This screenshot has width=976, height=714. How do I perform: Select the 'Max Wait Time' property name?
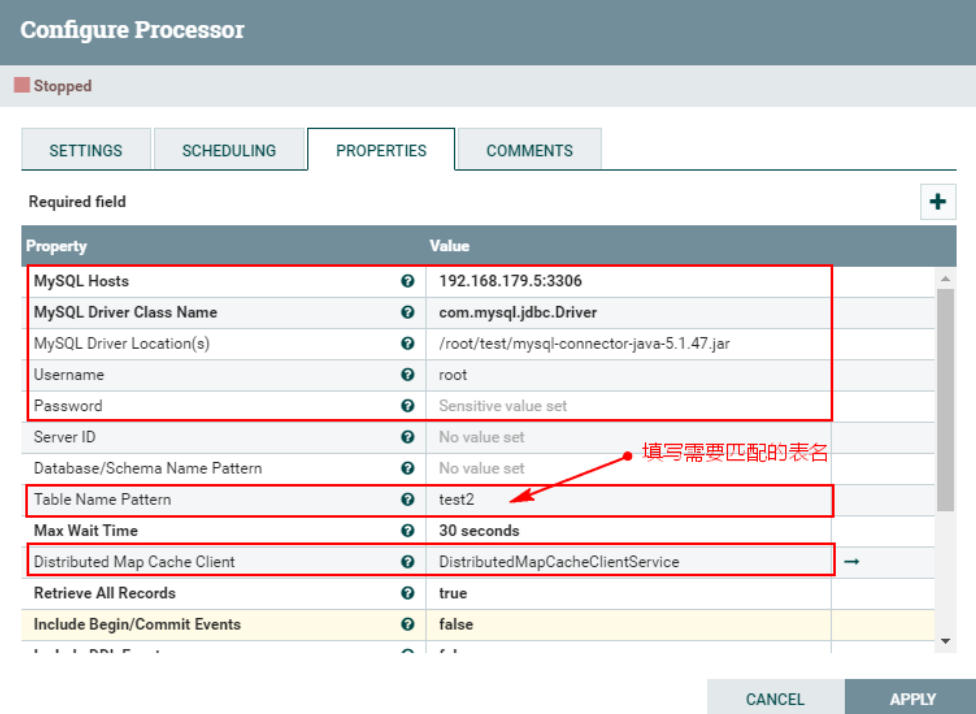click(x=86, y=530)
